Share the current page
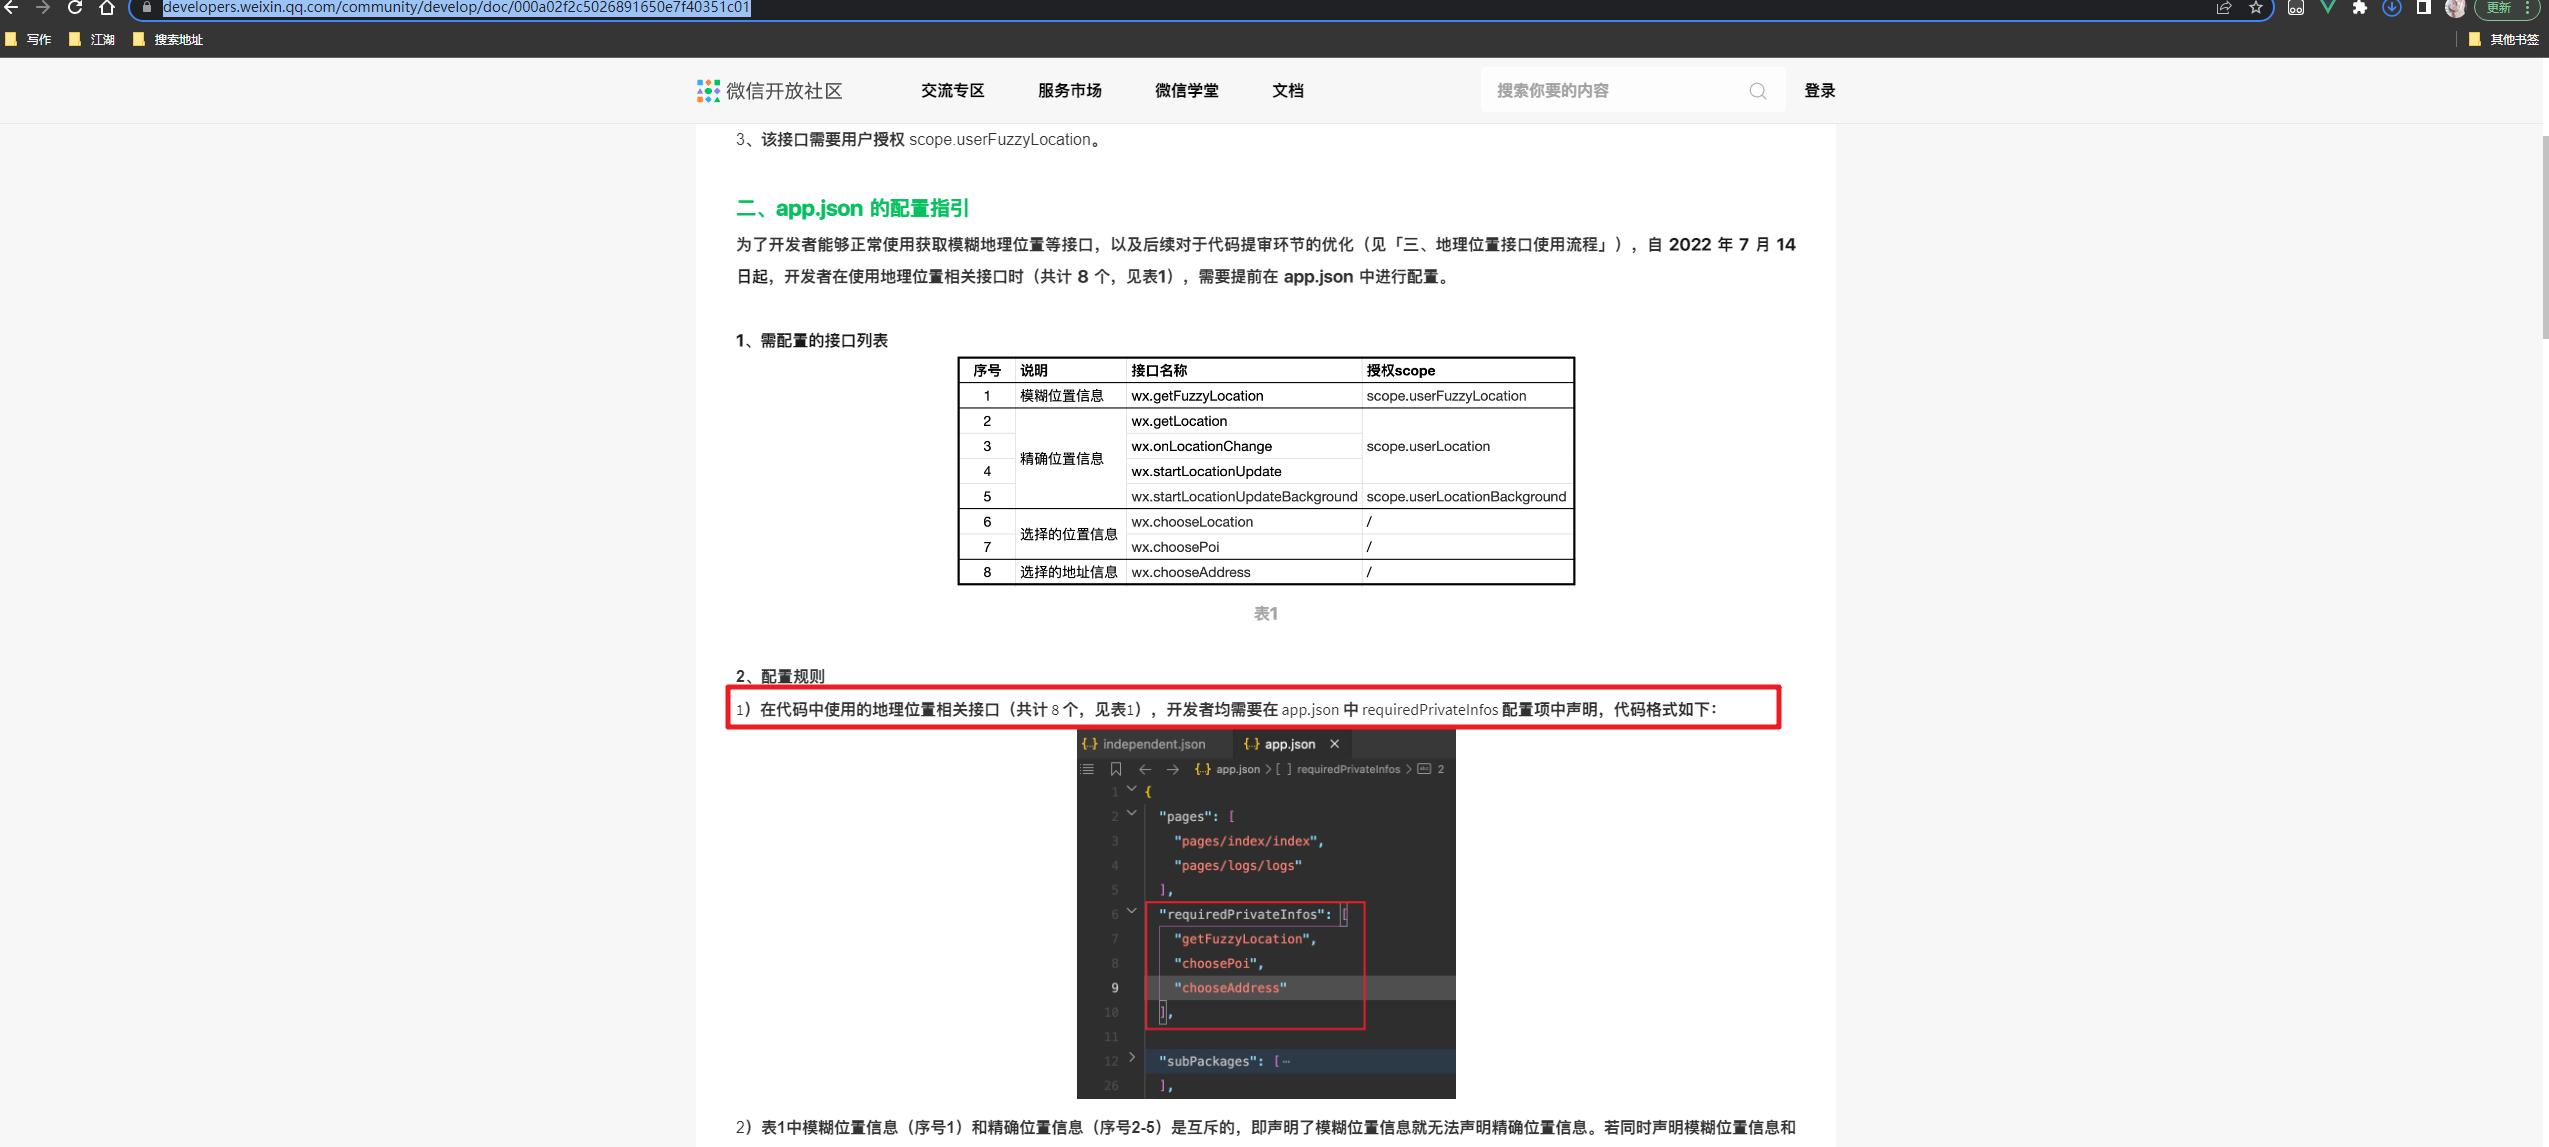 (2225, 9)
